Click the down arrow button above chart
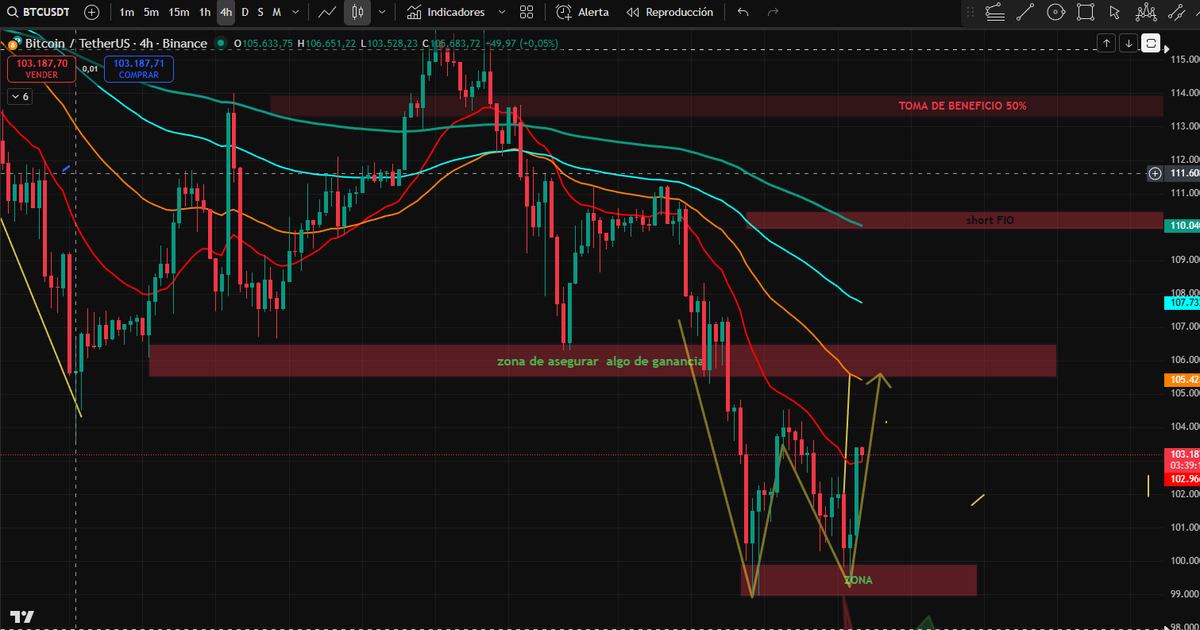The width and height of the screenshot is (1200, 630). point(1128,43)
